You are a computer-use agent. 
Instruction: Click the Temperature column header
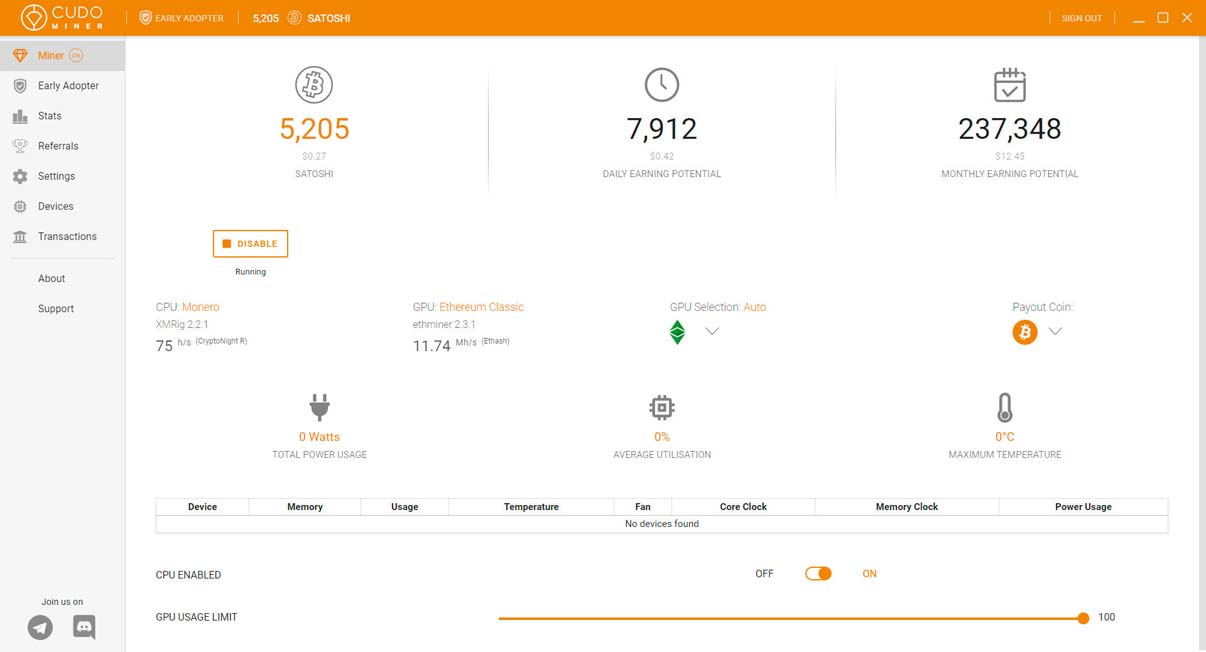[x=531, y=507]
